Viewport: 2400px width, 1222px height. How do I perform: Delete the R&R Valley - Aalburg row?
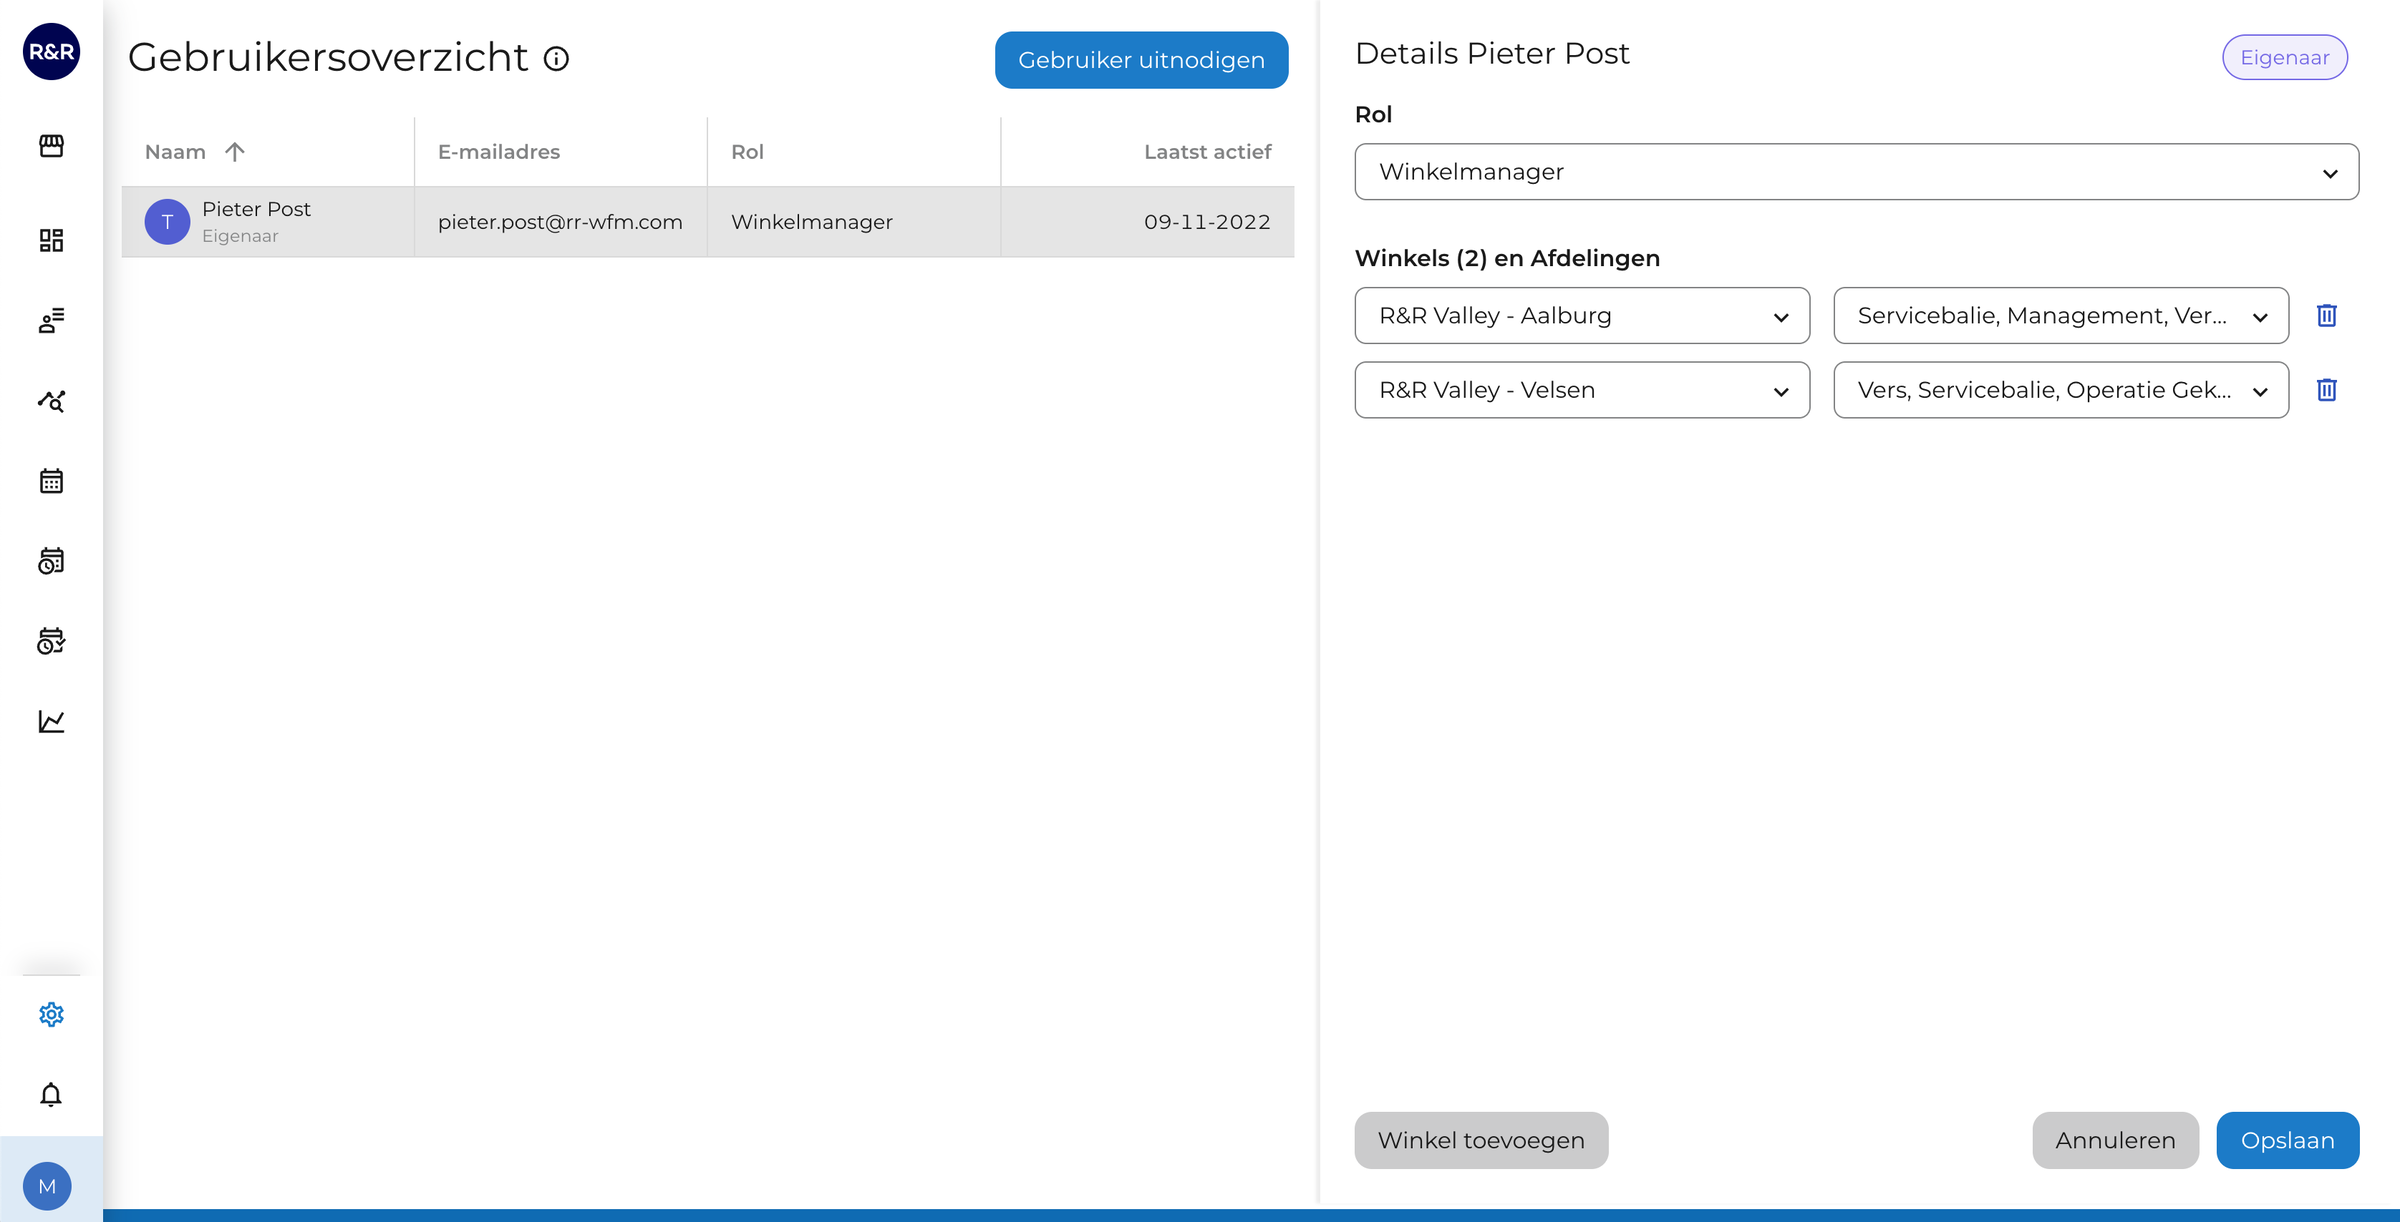point(2326,316)
